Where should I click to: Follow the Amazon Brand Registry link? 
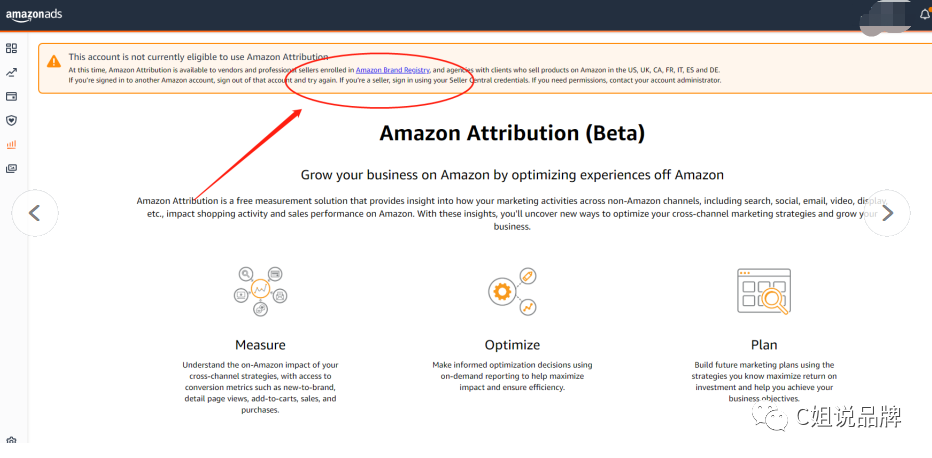coord(392,70)
